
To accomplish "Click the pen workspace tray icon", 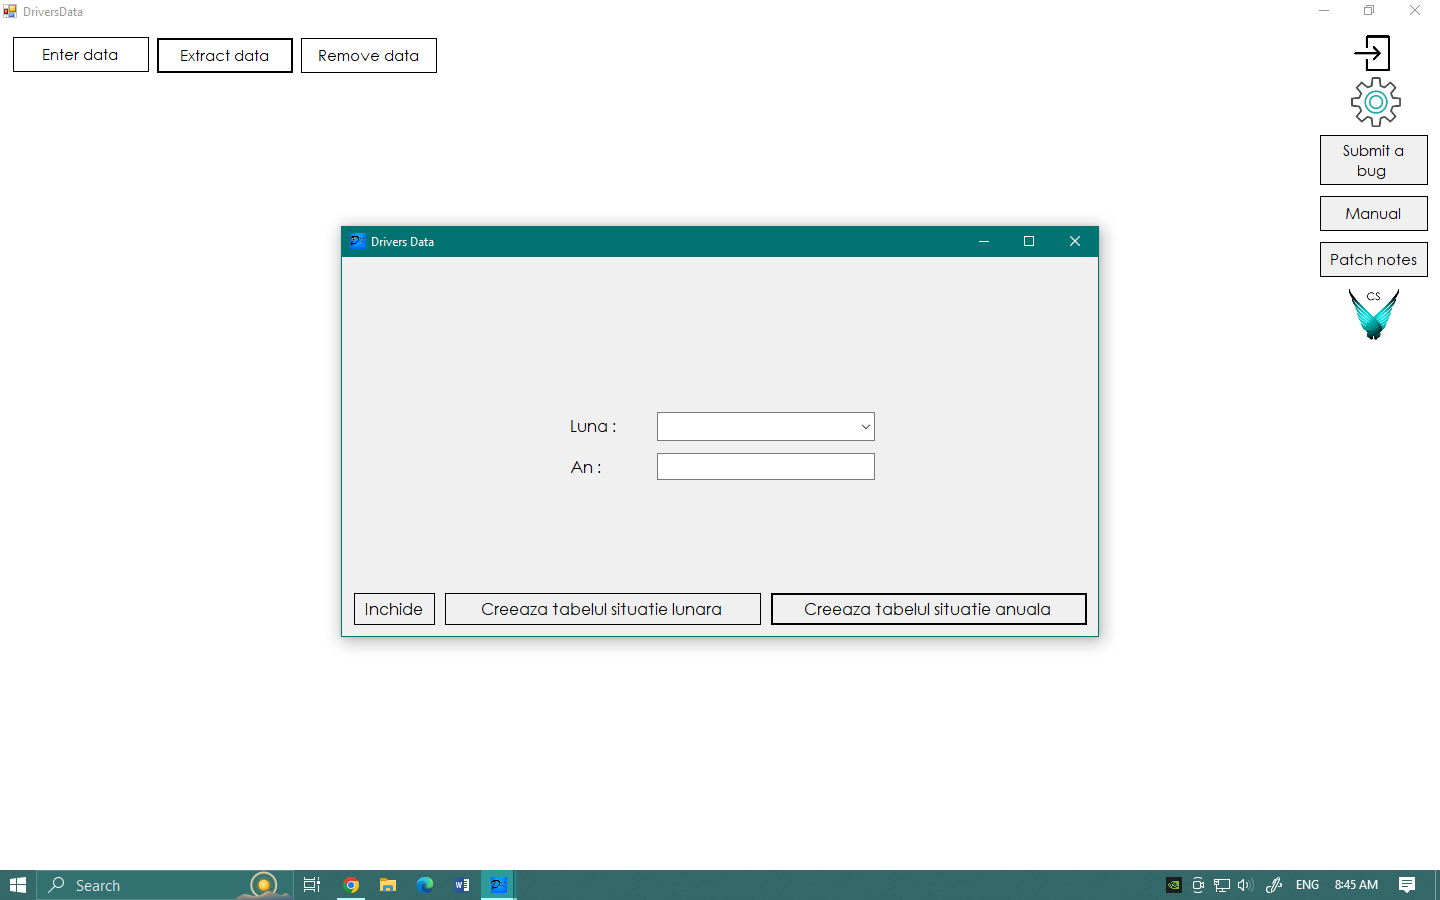I will tap(1274, 885).
